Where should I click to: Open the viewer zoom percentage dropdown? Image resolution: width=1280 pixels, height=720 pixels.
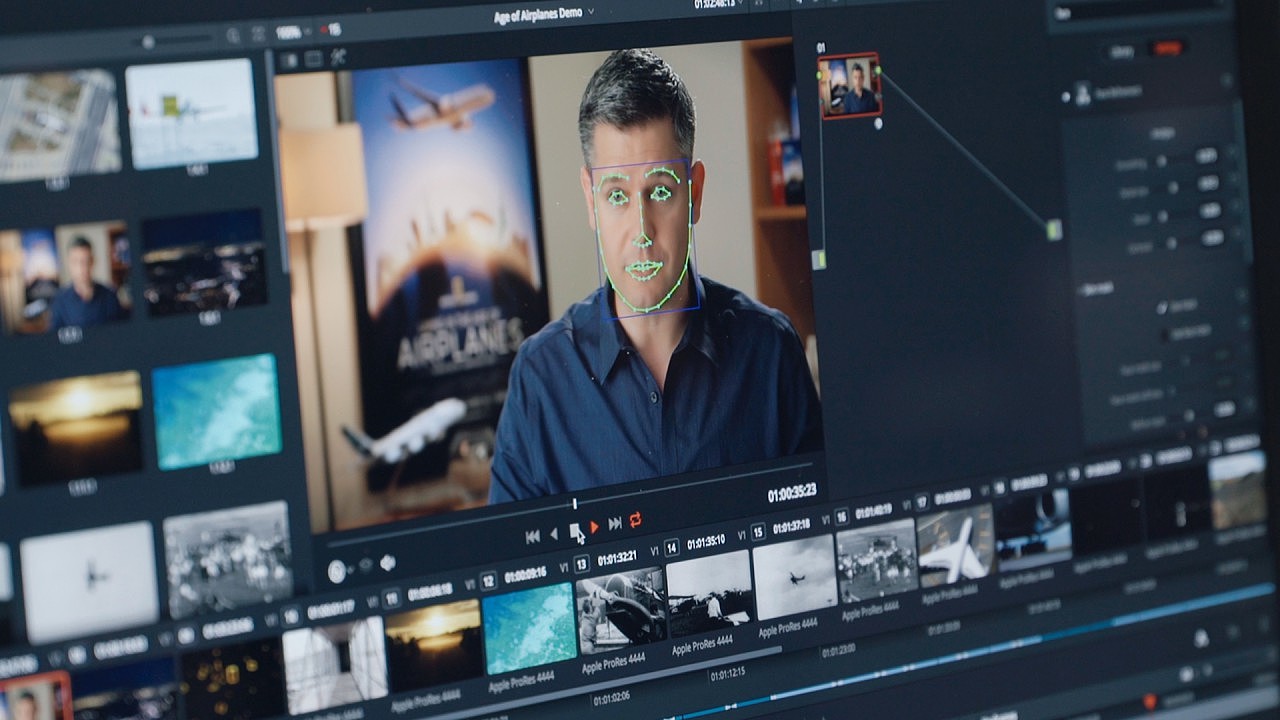pyautogui.click(x=290, y=32)
